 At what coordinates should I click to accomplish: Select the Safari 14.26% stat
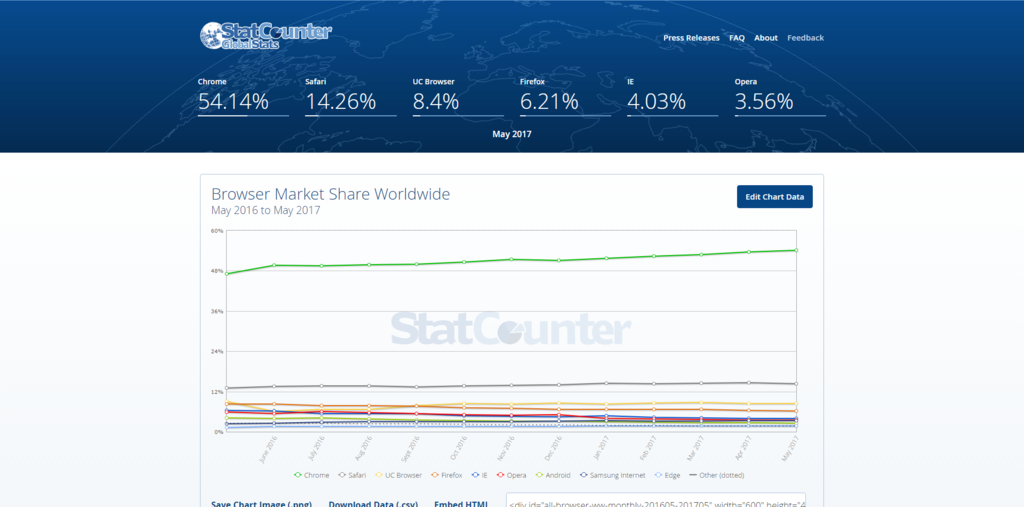click(350, 97)
